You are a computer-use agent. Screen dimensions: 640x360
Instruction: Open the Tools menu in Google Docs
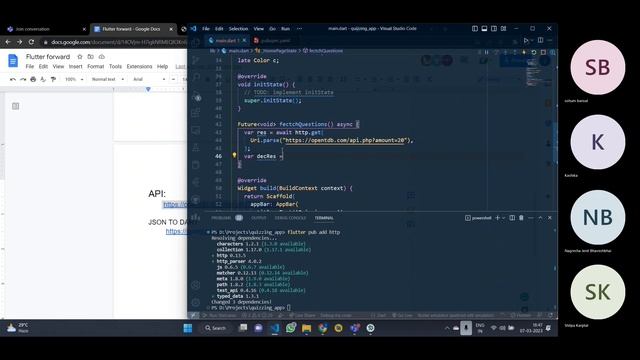click(x=115, y=67)
